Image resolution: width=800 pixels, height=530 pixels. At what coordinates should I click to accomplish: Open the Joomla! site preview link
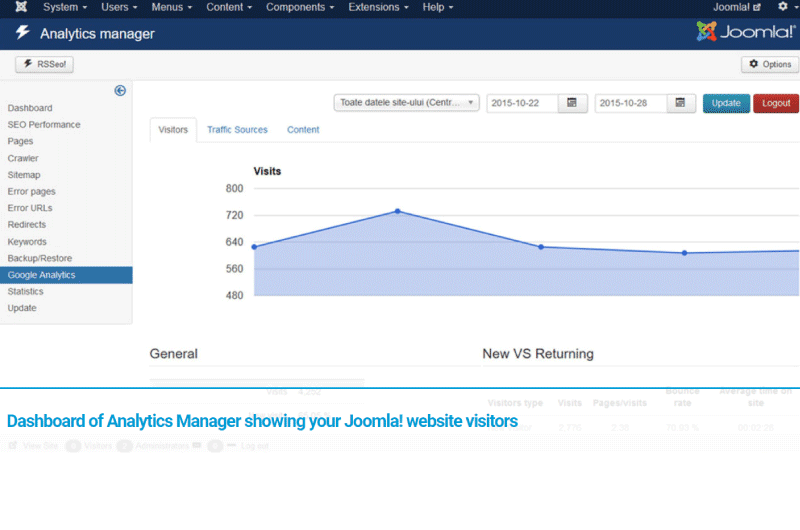coord(736,7)
